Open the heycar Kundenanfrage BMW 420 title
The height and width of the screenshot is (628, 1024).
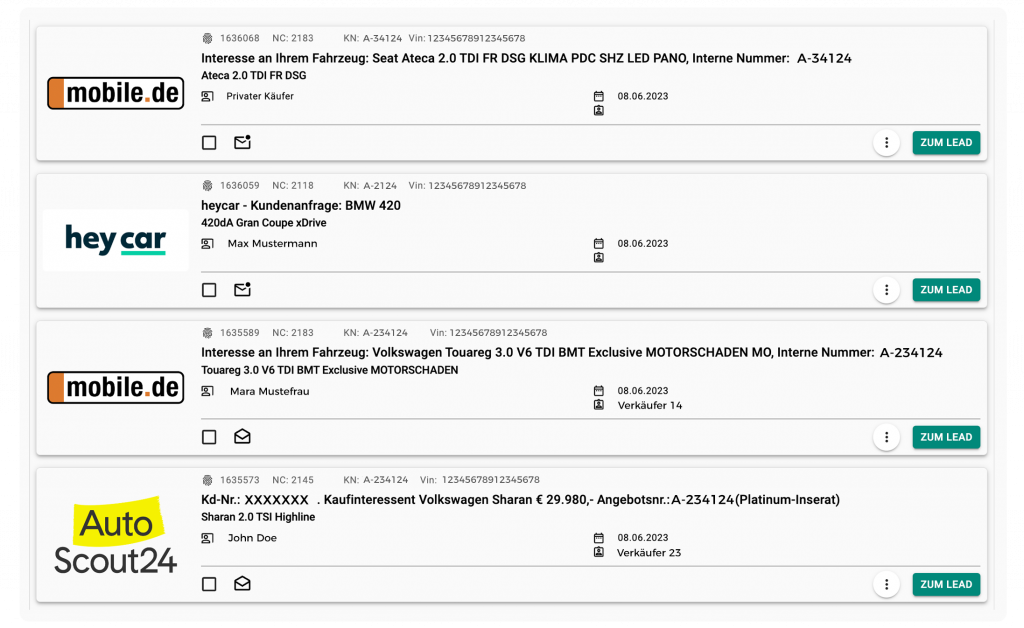(x=301, y=205)
